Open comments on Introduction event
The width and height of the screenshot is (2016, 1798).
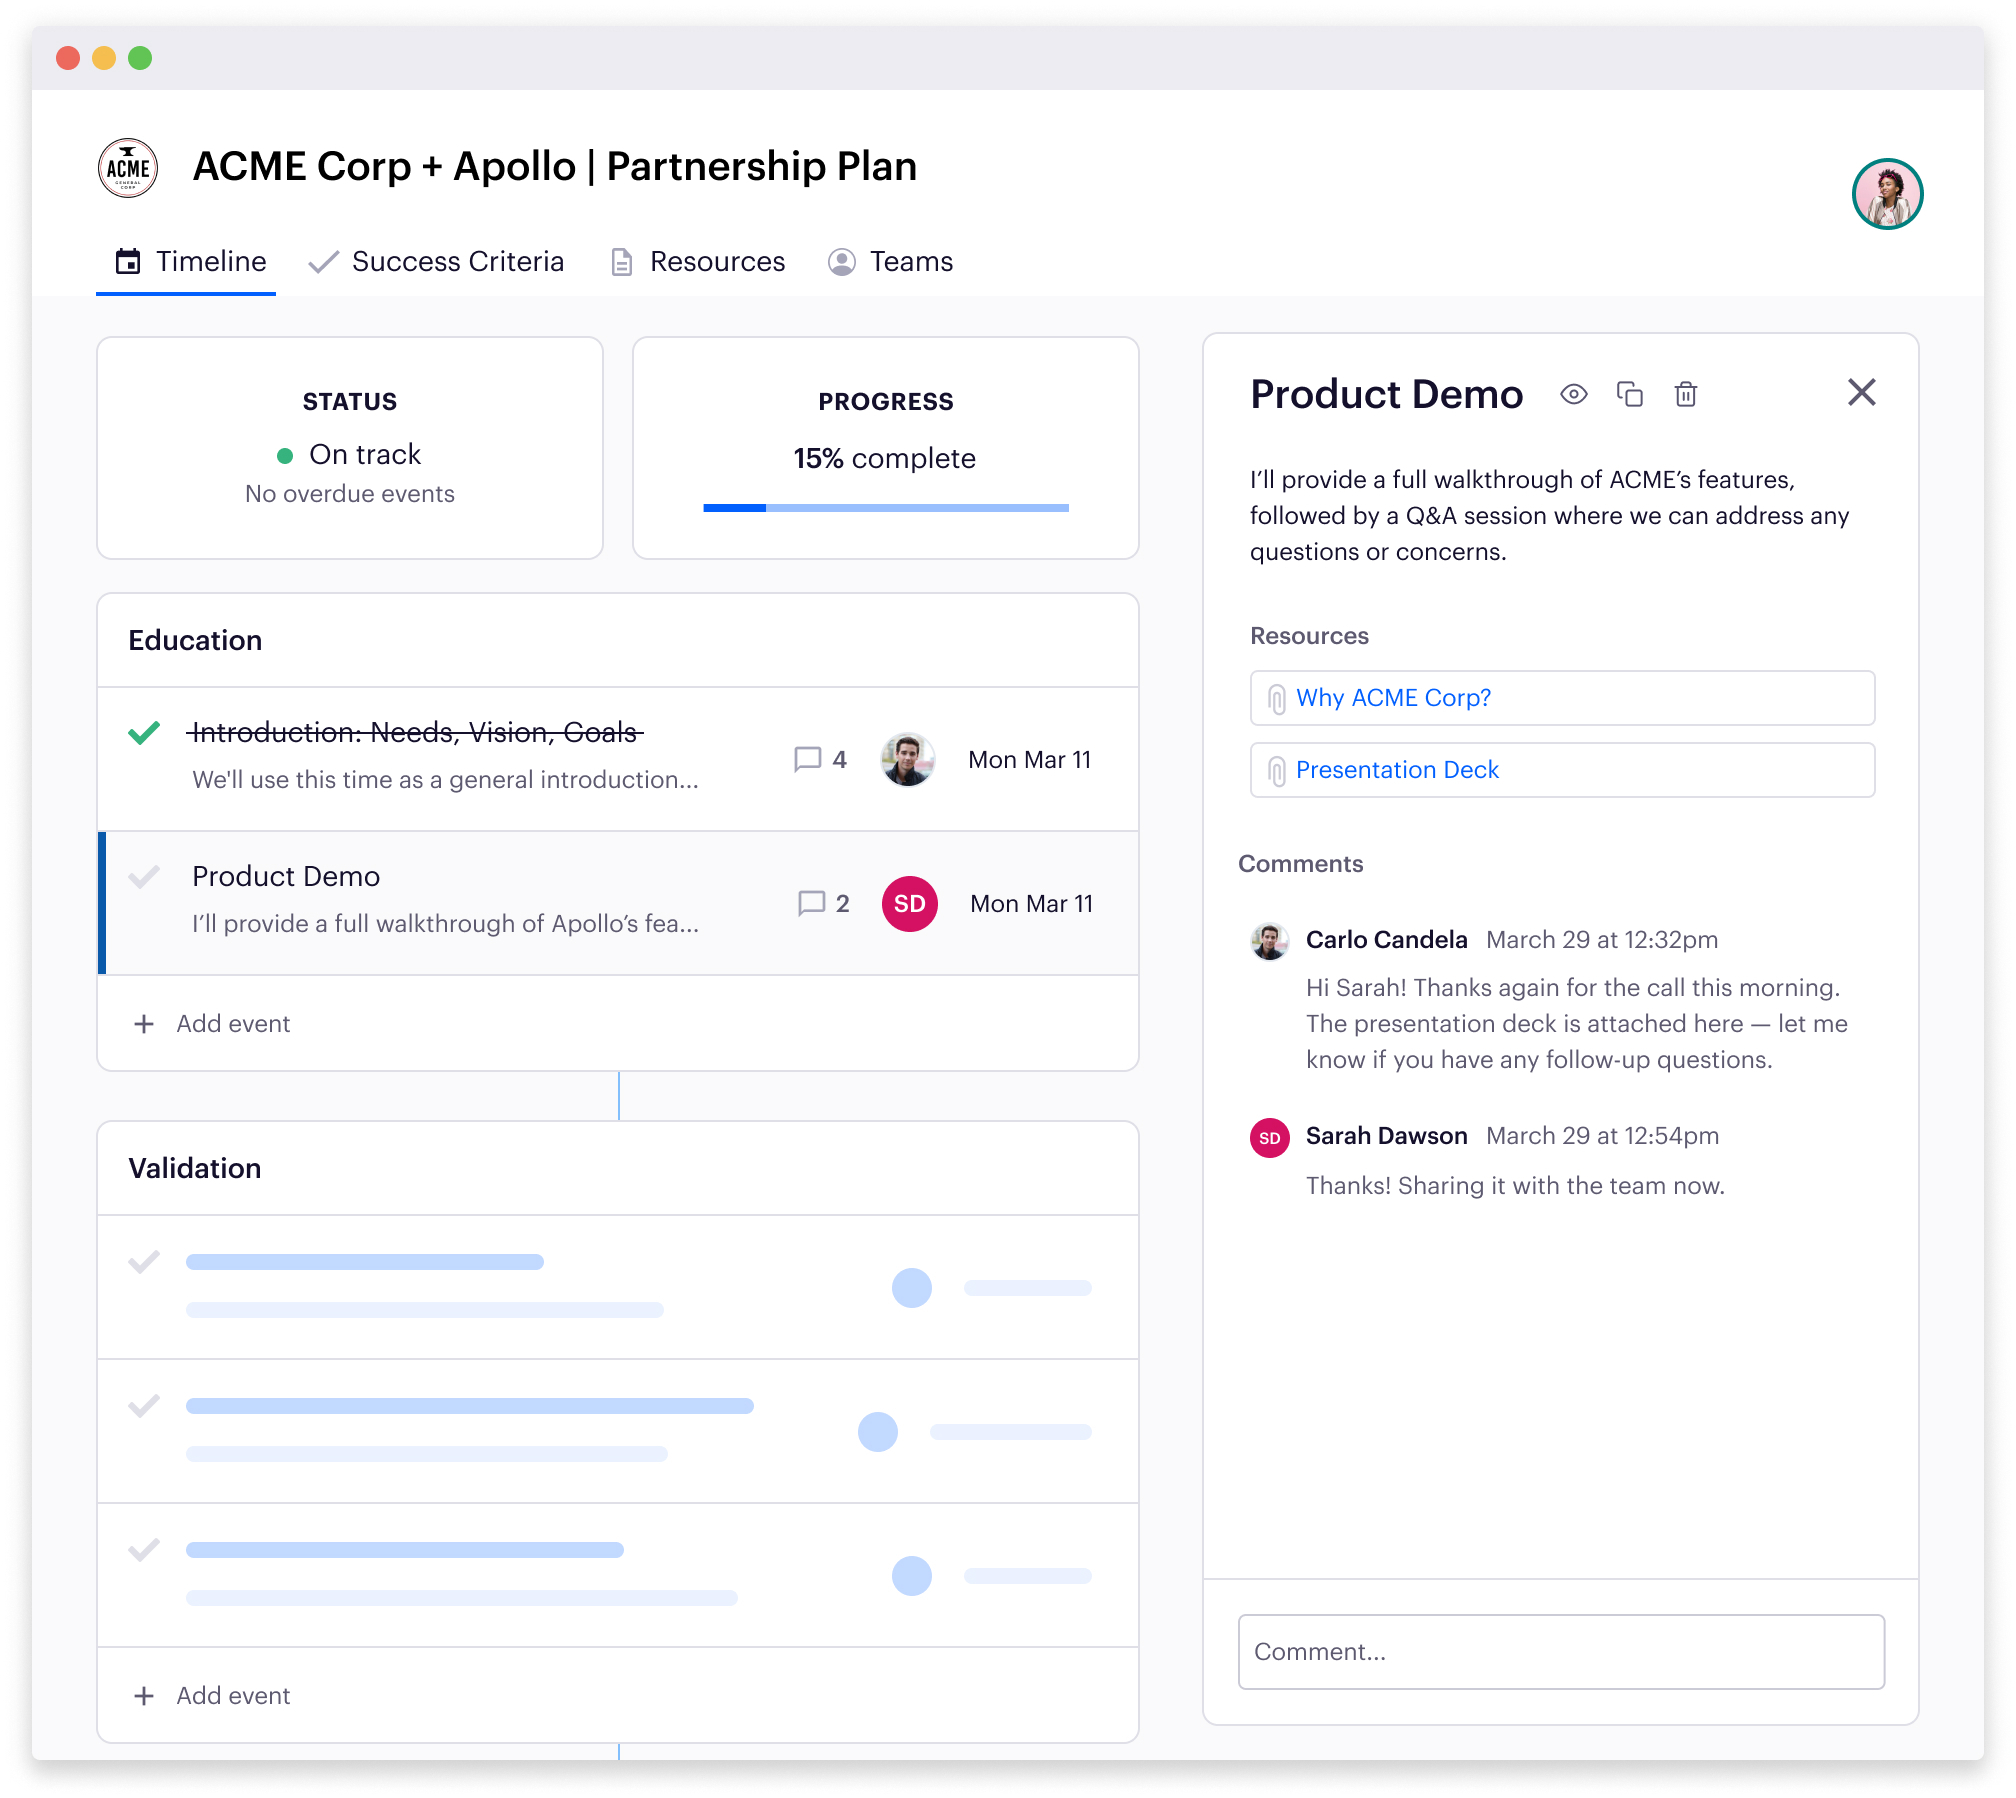(x=819, y=760)
